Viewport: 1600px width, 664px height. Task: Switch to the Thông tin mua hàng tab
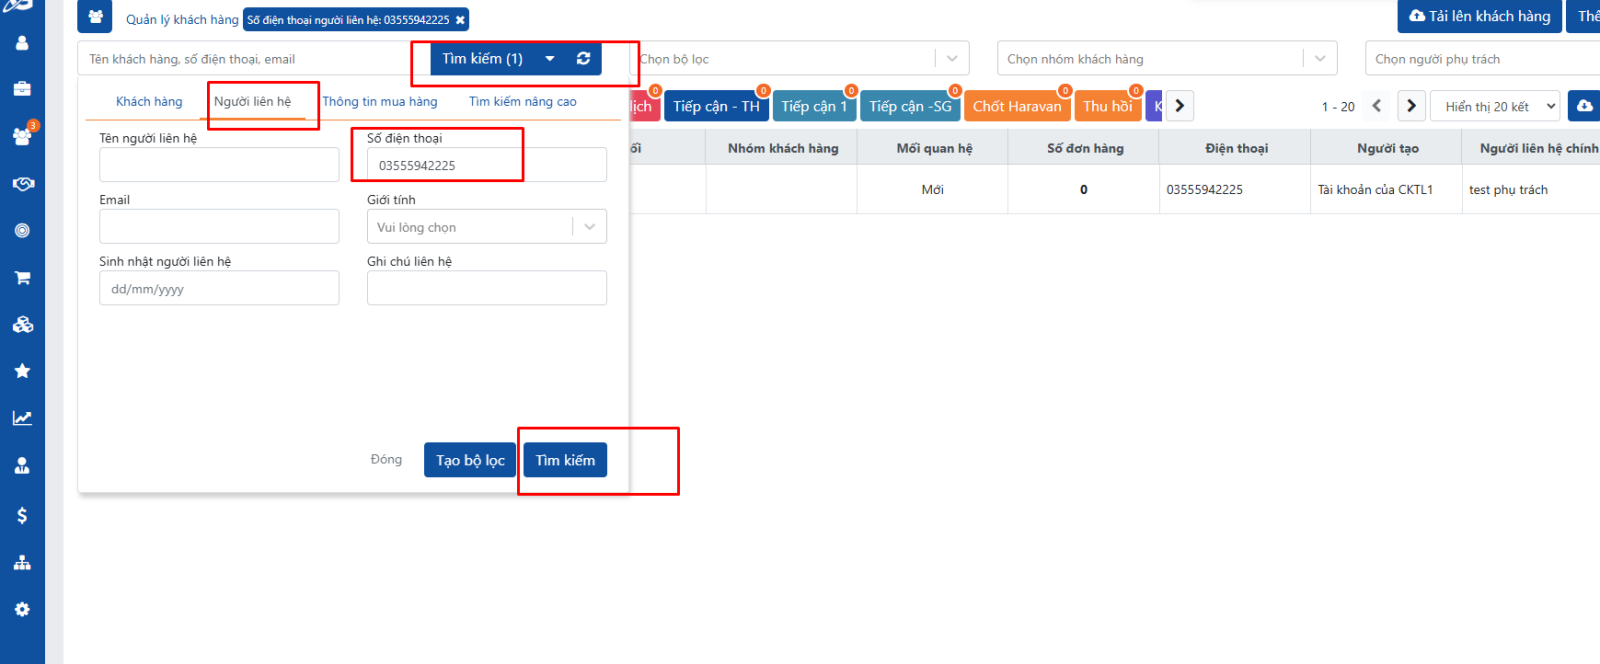pyautogui.click(x=380, y=102)
